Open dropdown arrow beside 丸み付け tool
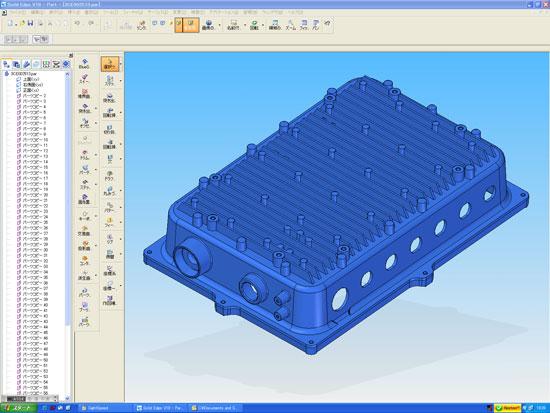This screenshot has height=413, width=550. pos(121,191)
